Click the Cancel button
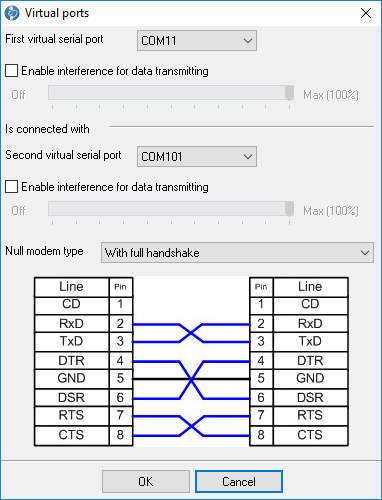Image resolution: width=382 pixels, height=500 pixels. [239, 482]
